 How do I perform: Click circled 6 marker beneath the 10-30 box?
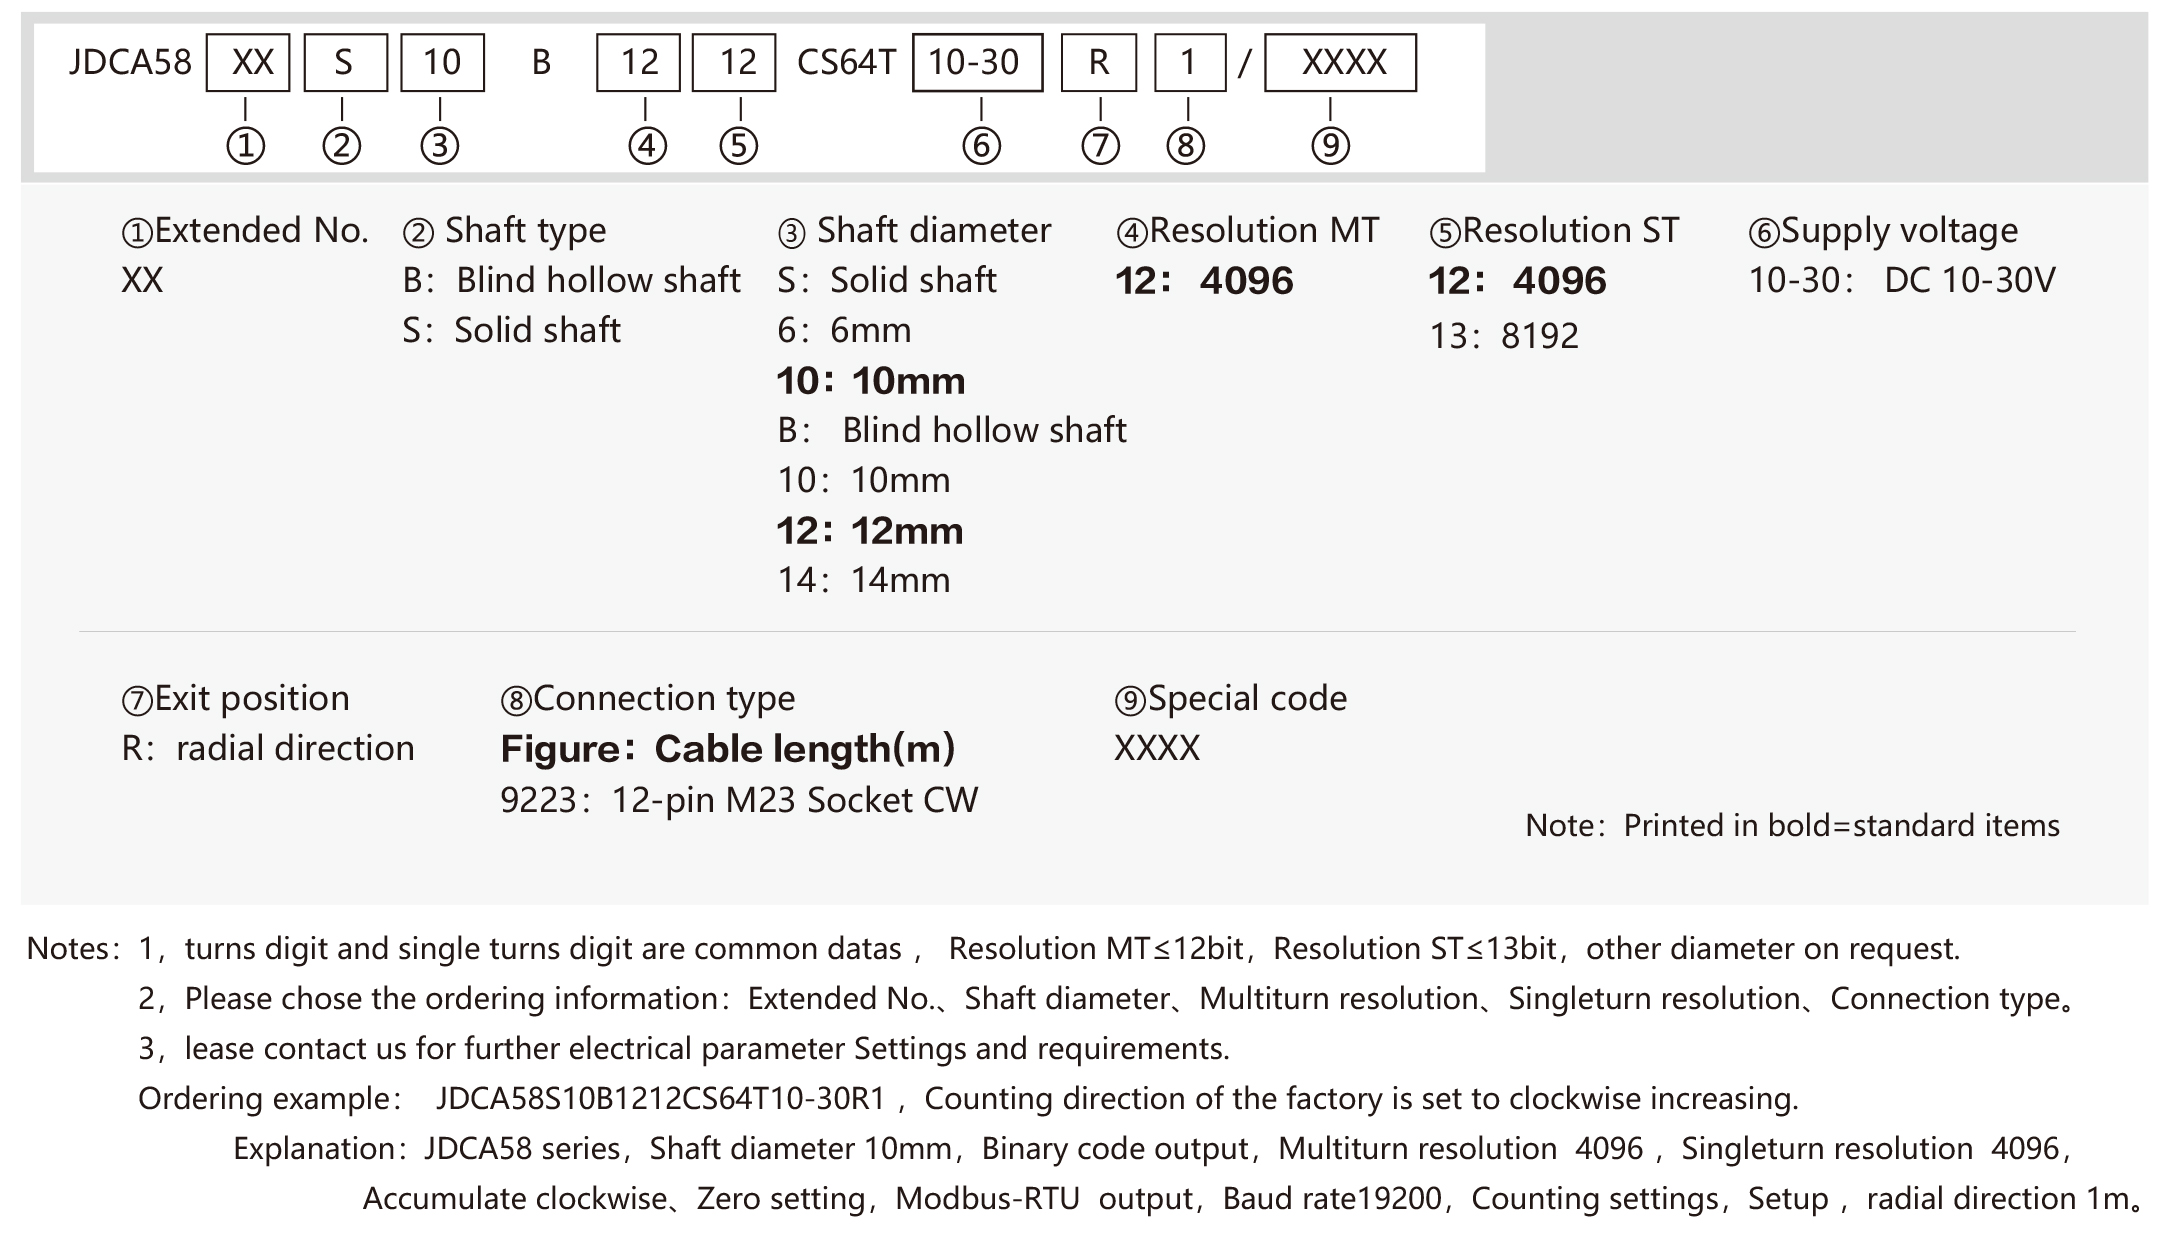[981, 146]
